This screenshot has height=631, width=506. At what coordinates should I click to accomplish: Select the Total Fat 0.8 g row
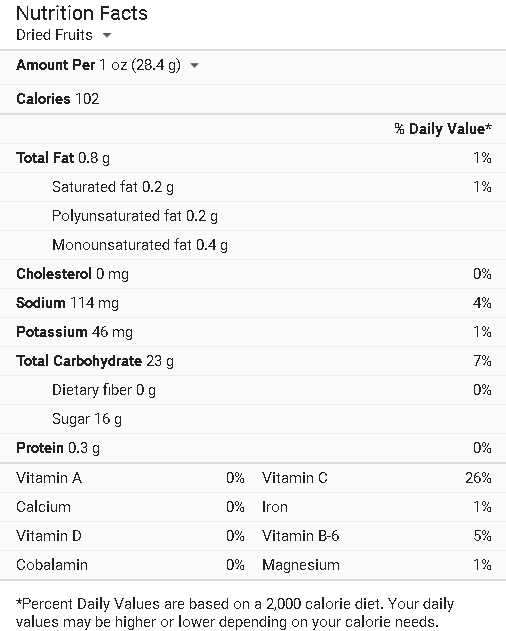pyautogui.click(x=253, y=158)
